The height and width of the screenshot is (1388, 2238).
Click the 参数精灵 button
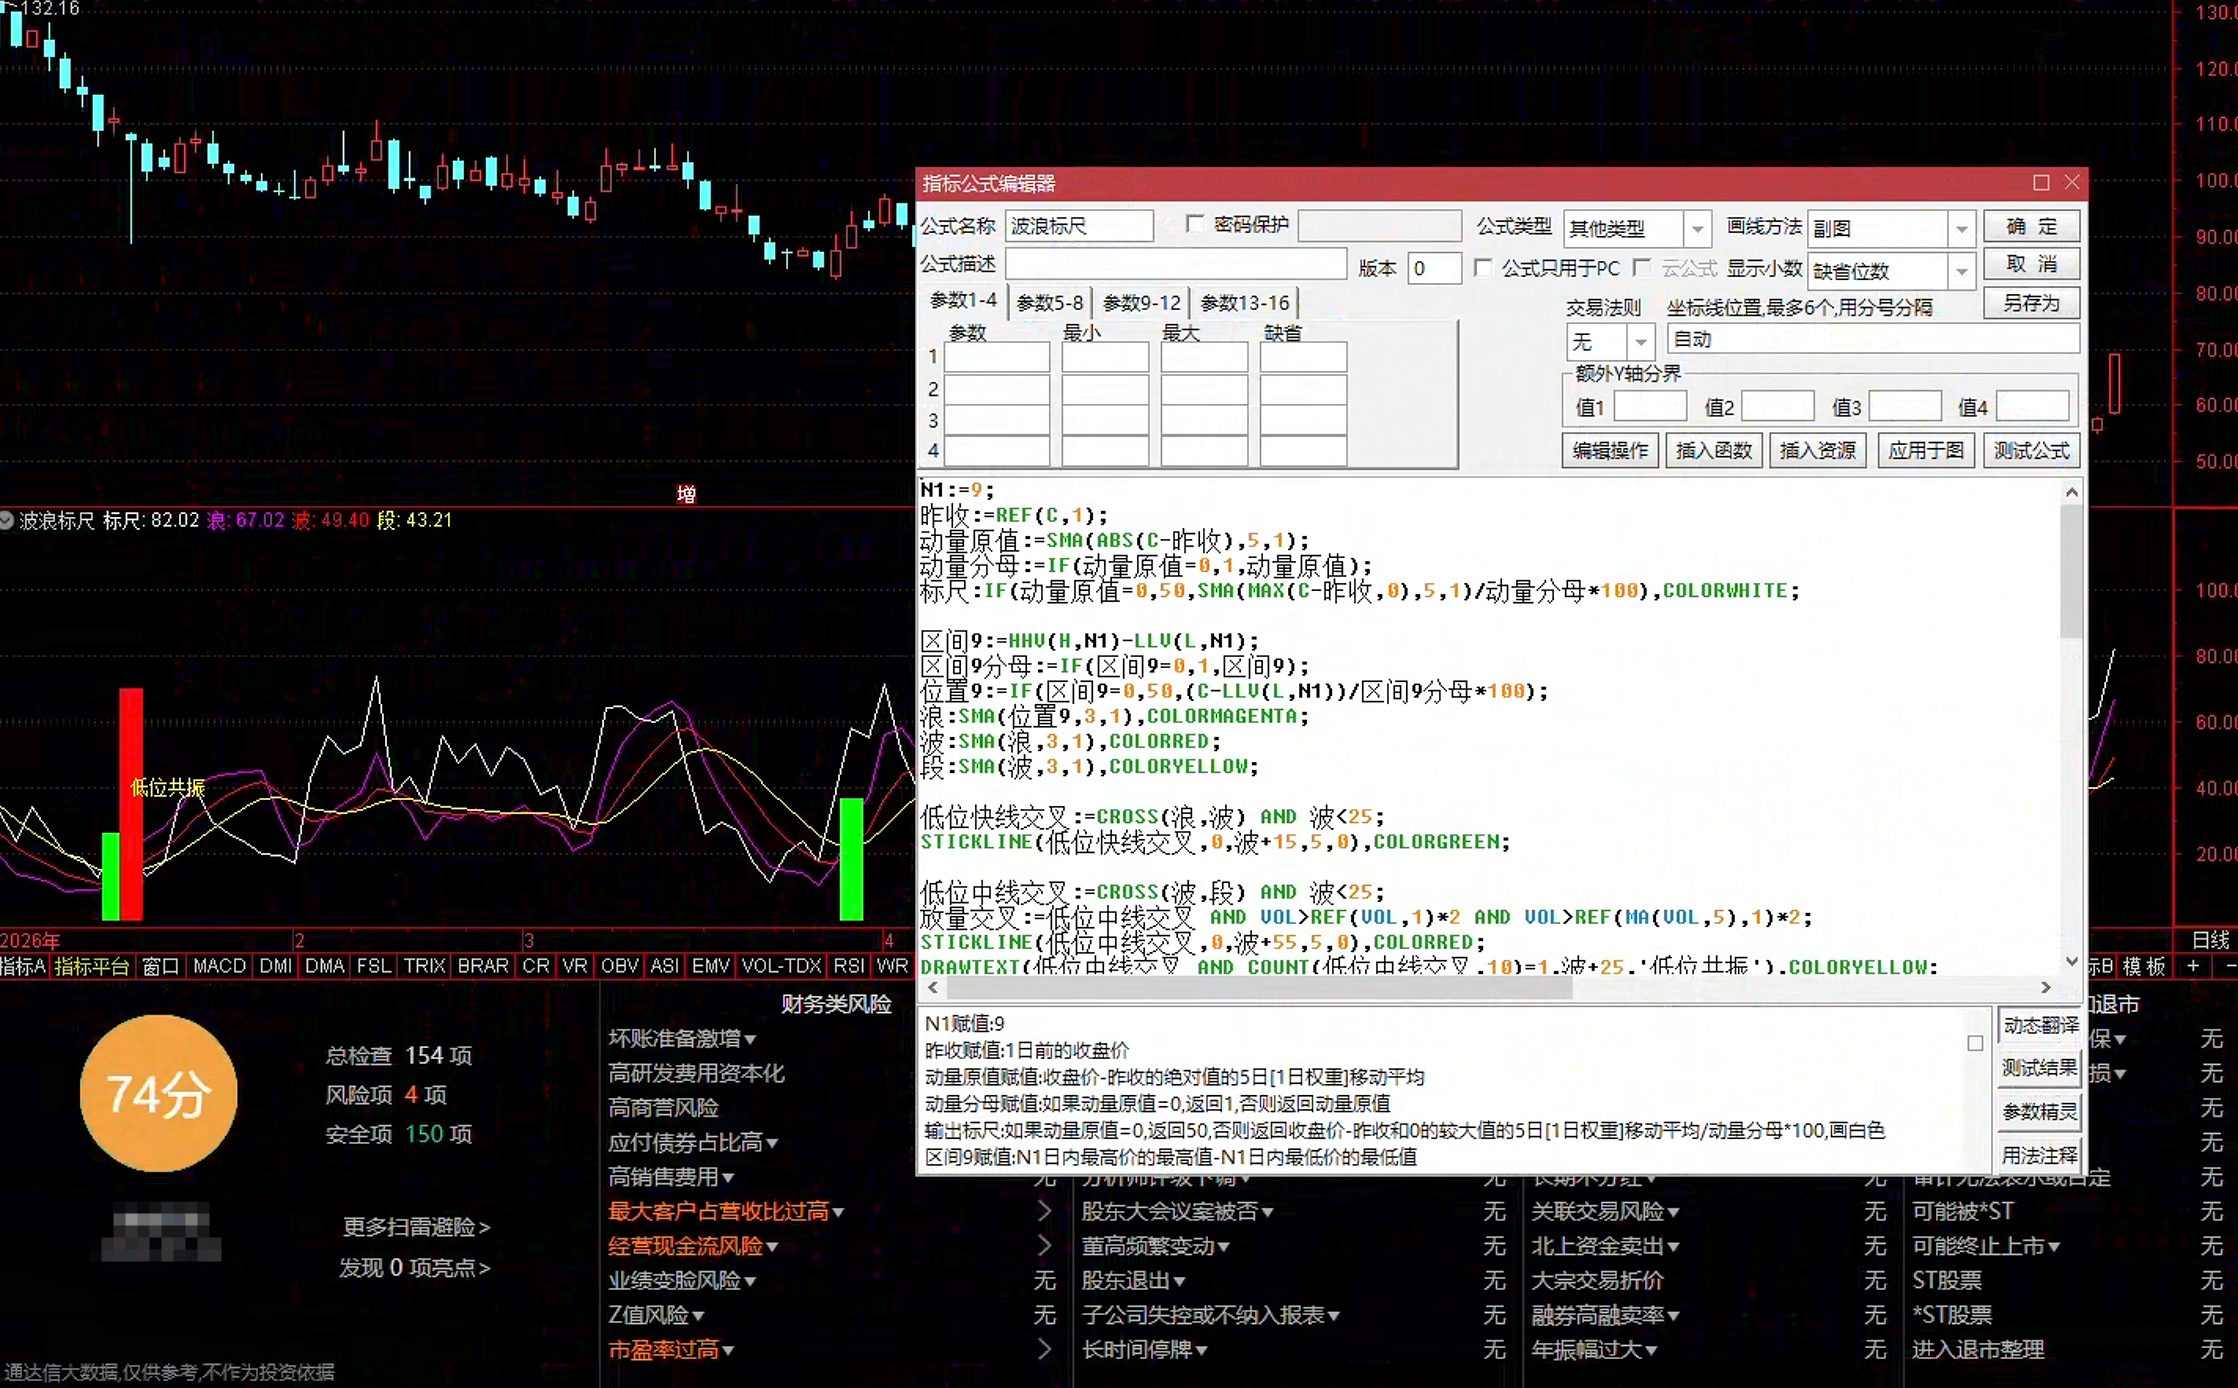pos(2040,1112)
